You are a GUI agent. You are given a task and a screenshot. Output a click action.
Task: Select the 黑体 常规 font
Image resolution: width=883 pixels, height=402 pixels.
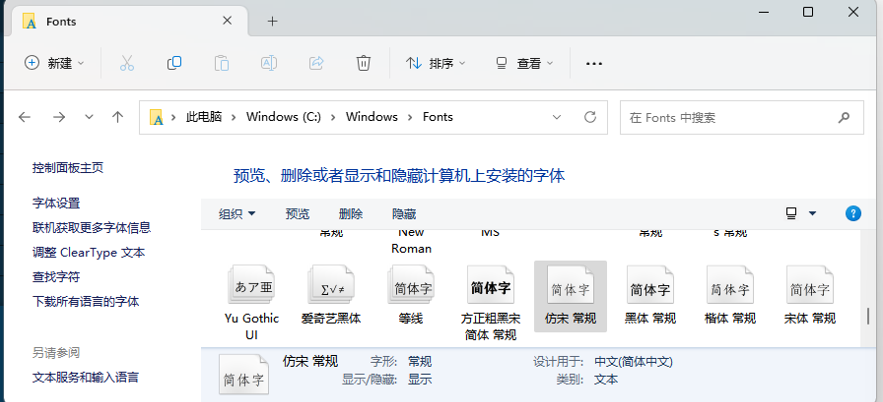(x=650, y=296)
